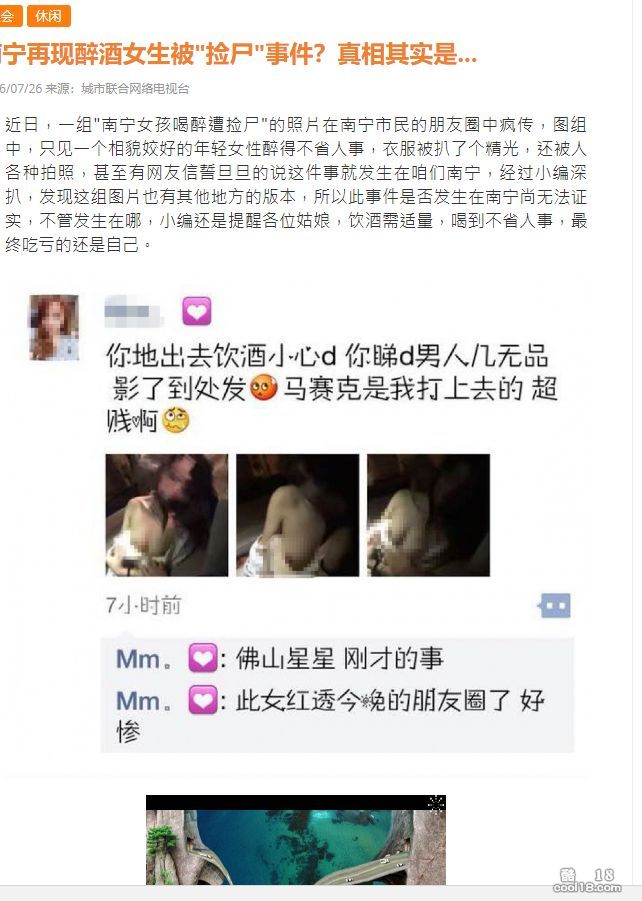This screenshot has height=901, width=642.
Task: Click the red blushing emoji in the post
Action: (264, 388)
